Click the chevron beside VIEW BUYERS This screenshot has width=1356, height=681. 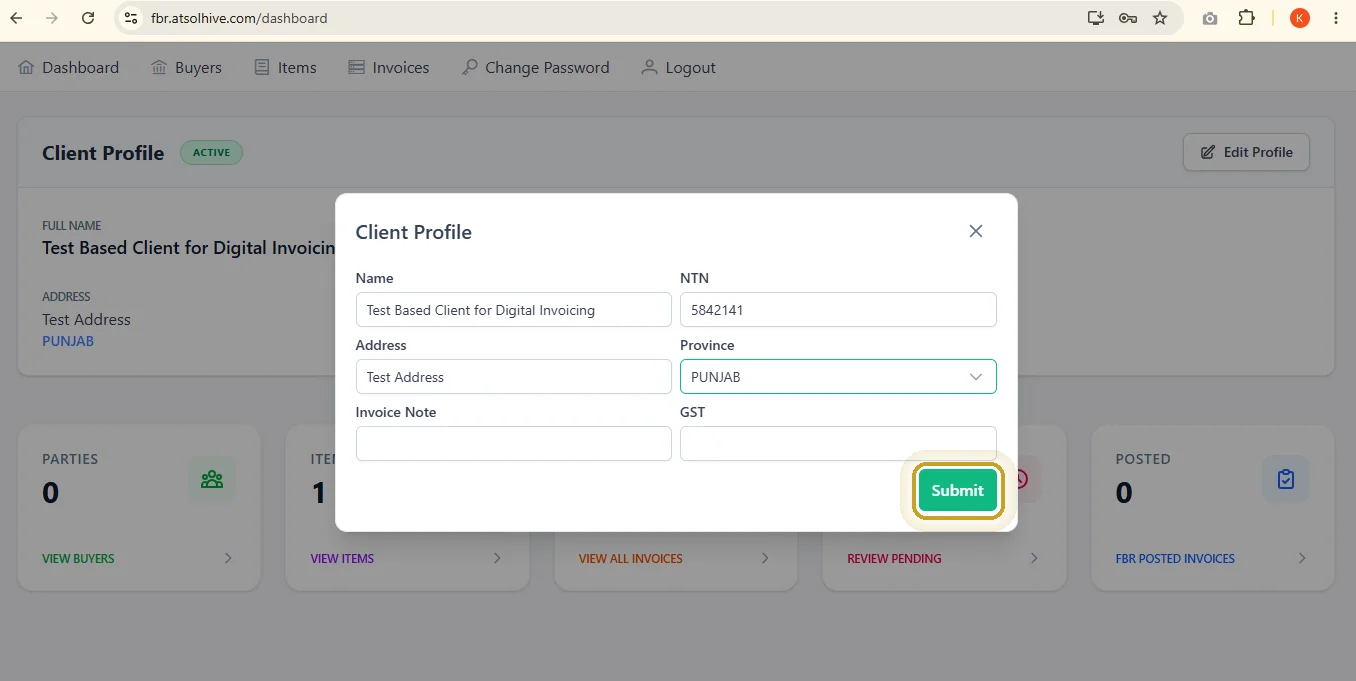click(x=228, y=558)
